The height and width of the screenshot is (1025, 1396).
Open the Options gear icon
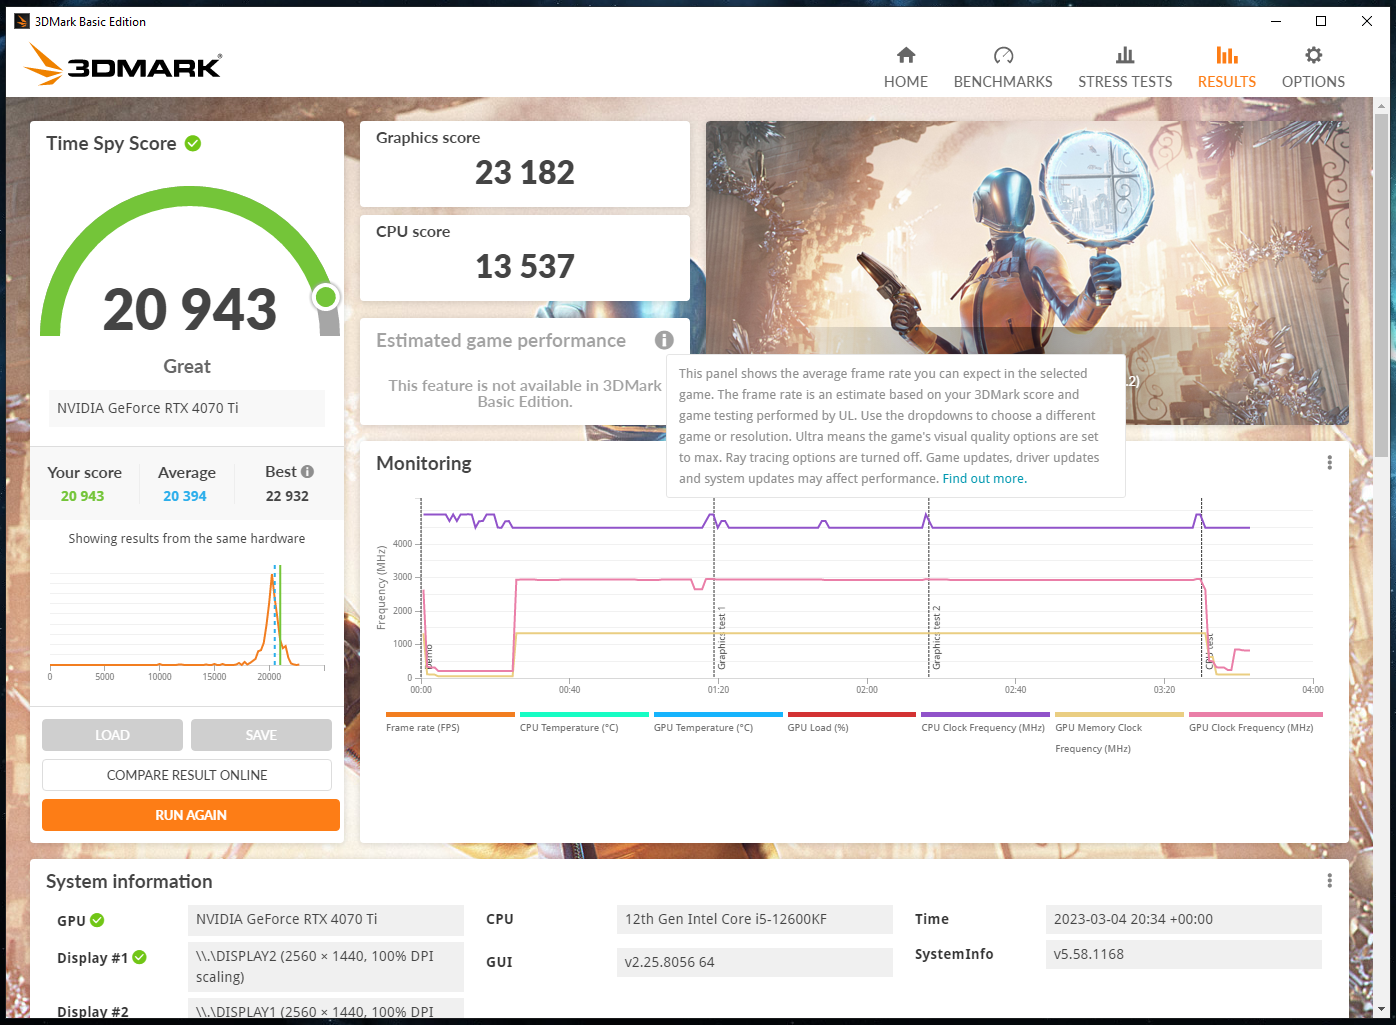pos(1313,56)
